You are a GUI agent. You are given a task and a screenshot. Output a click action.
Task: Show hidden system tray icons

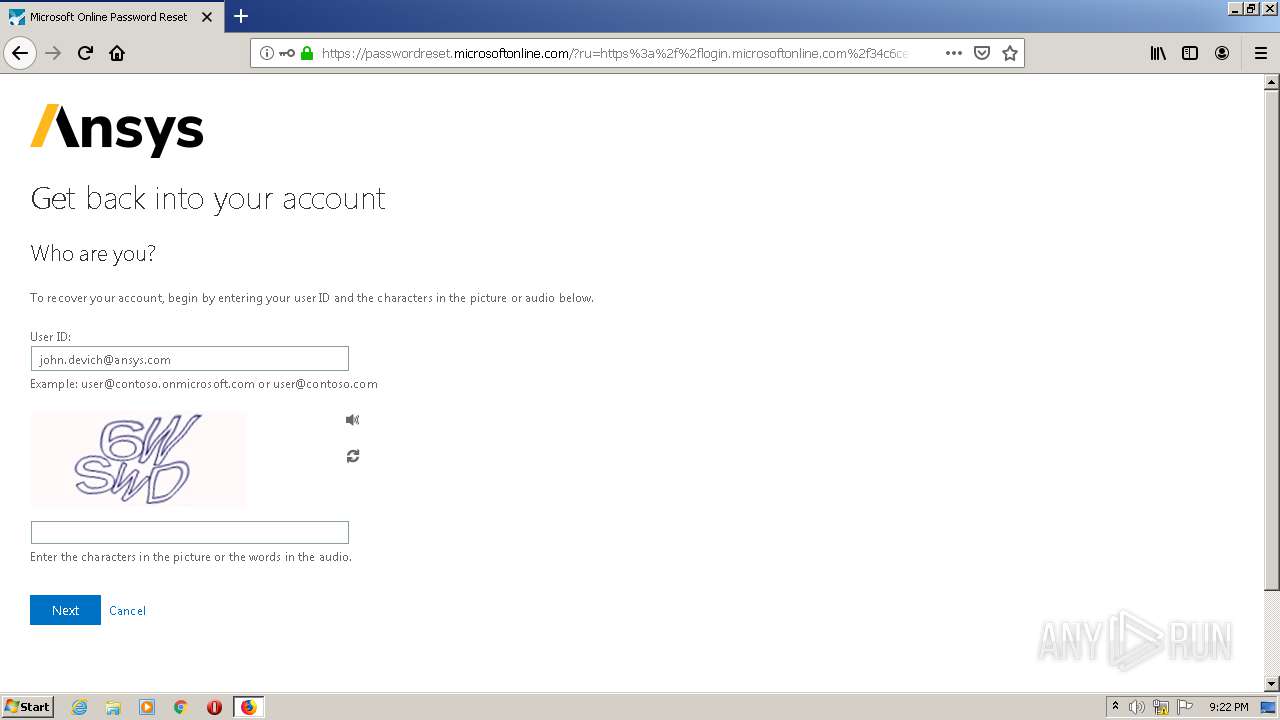(x=1115, y=707)
